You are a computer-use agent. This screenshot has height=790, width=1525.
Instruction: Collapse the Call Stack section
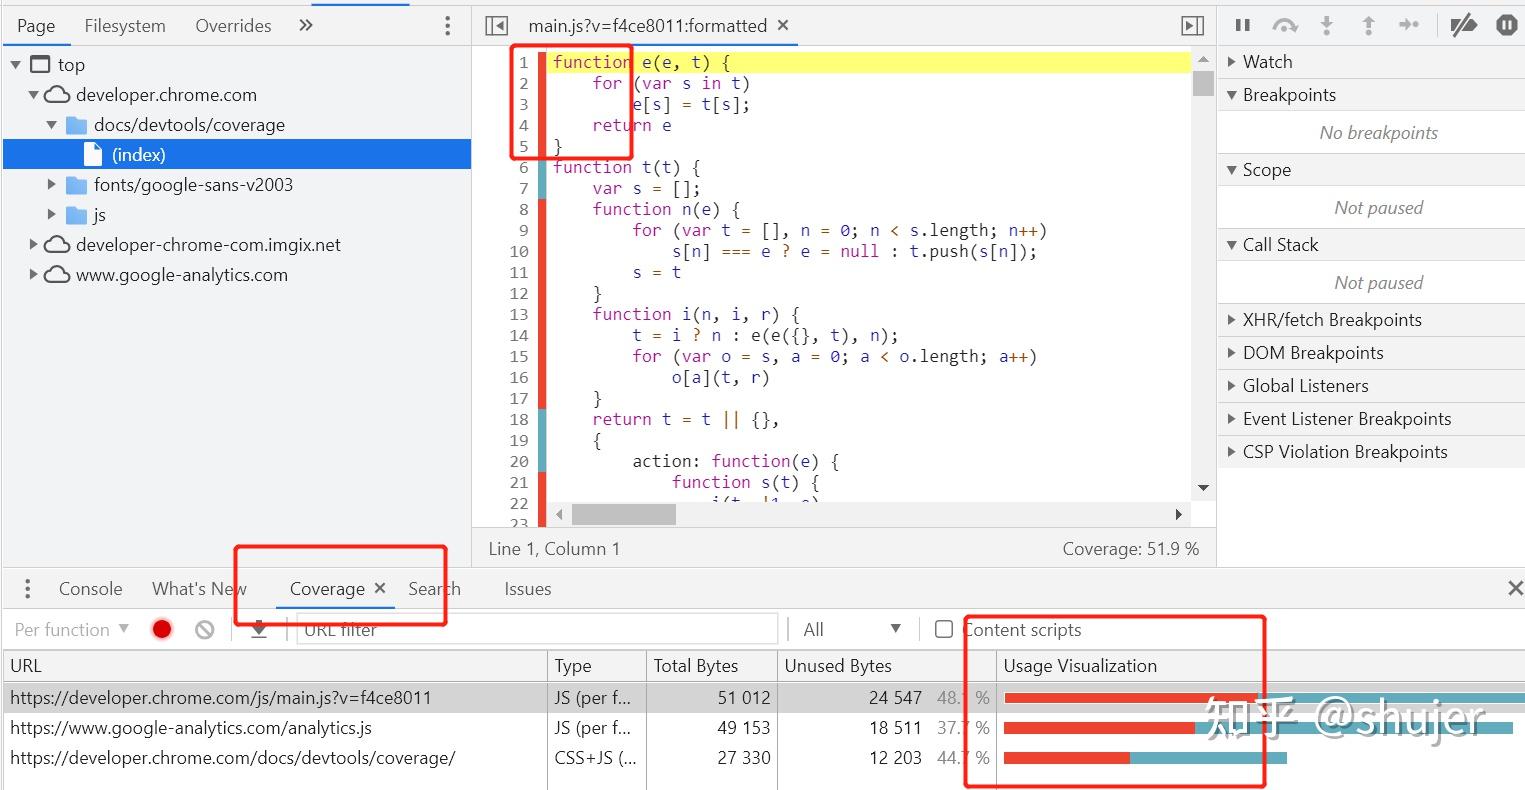click(1280, 245)
